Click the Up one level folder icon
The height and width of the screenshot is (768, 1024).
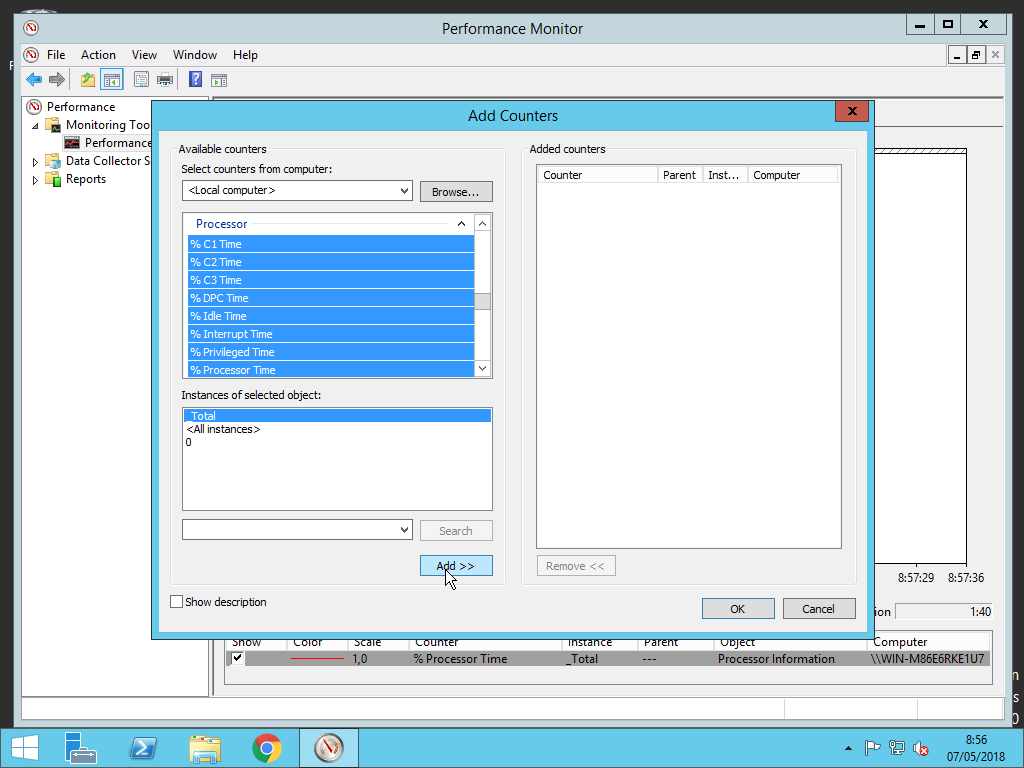(x=88, y=80)
